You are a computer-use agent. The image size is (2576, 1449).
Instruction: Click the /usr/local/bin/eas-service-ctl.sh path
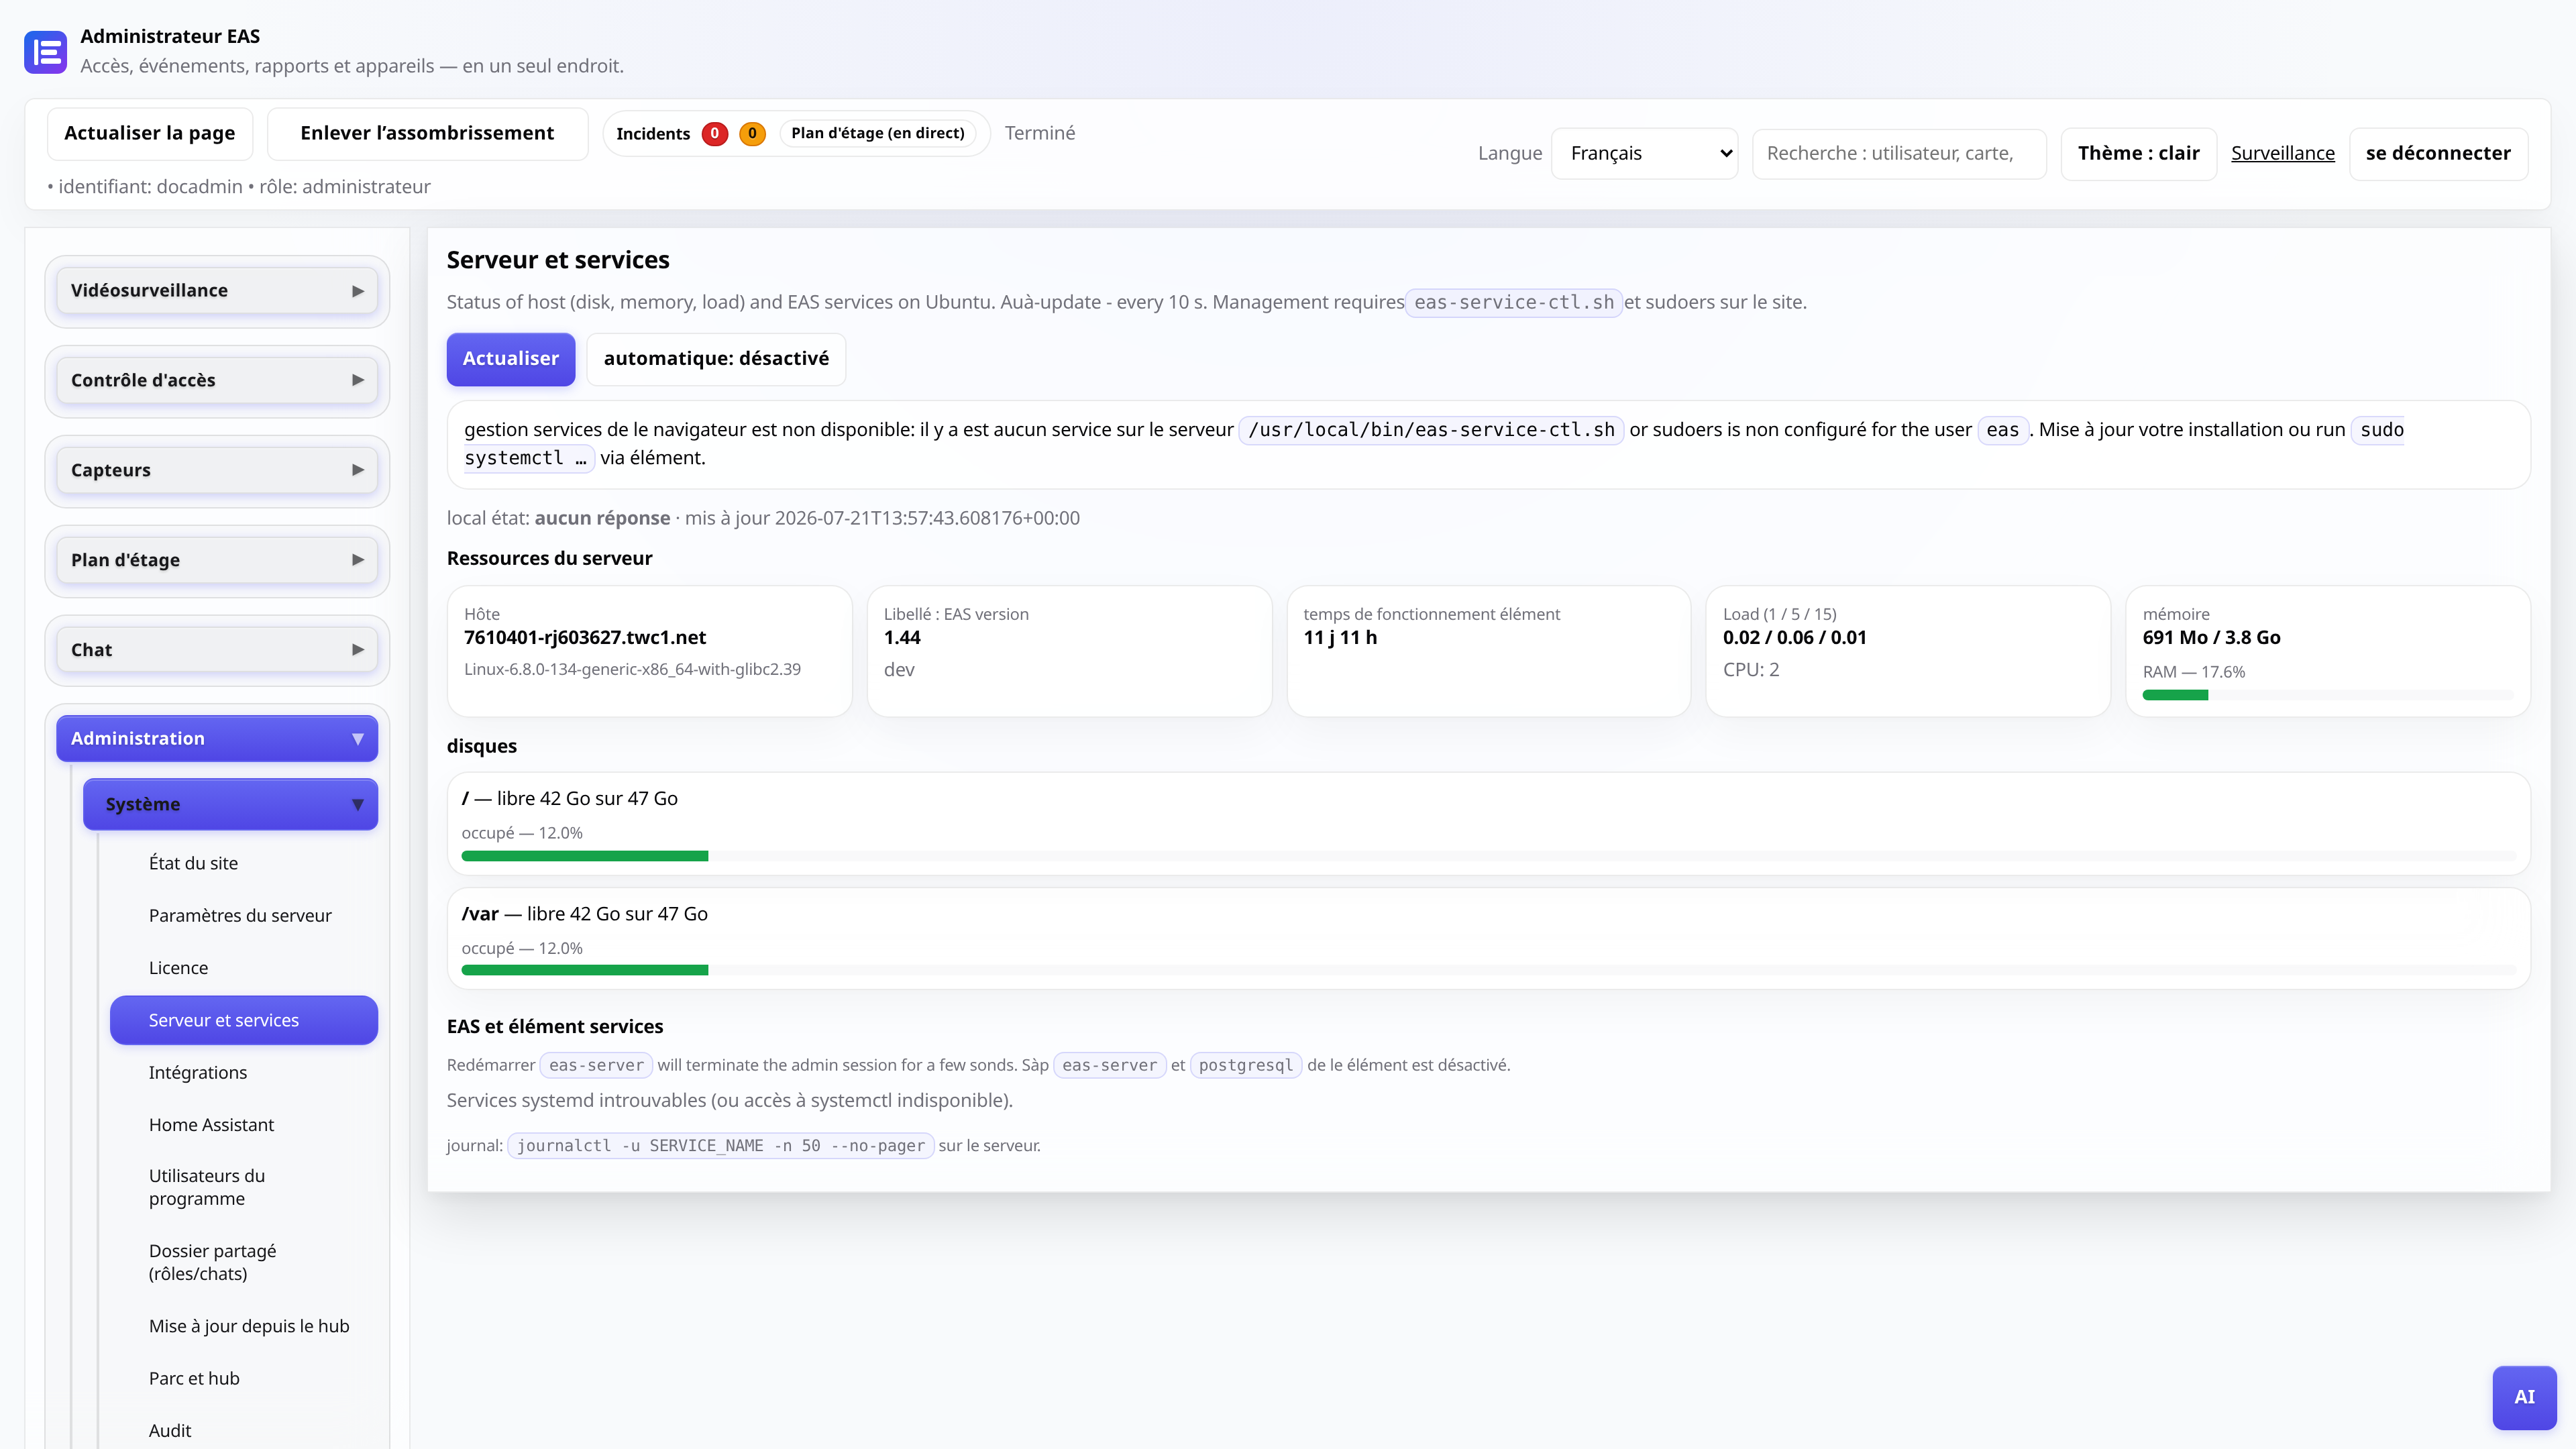click(x=1431, y=430)
